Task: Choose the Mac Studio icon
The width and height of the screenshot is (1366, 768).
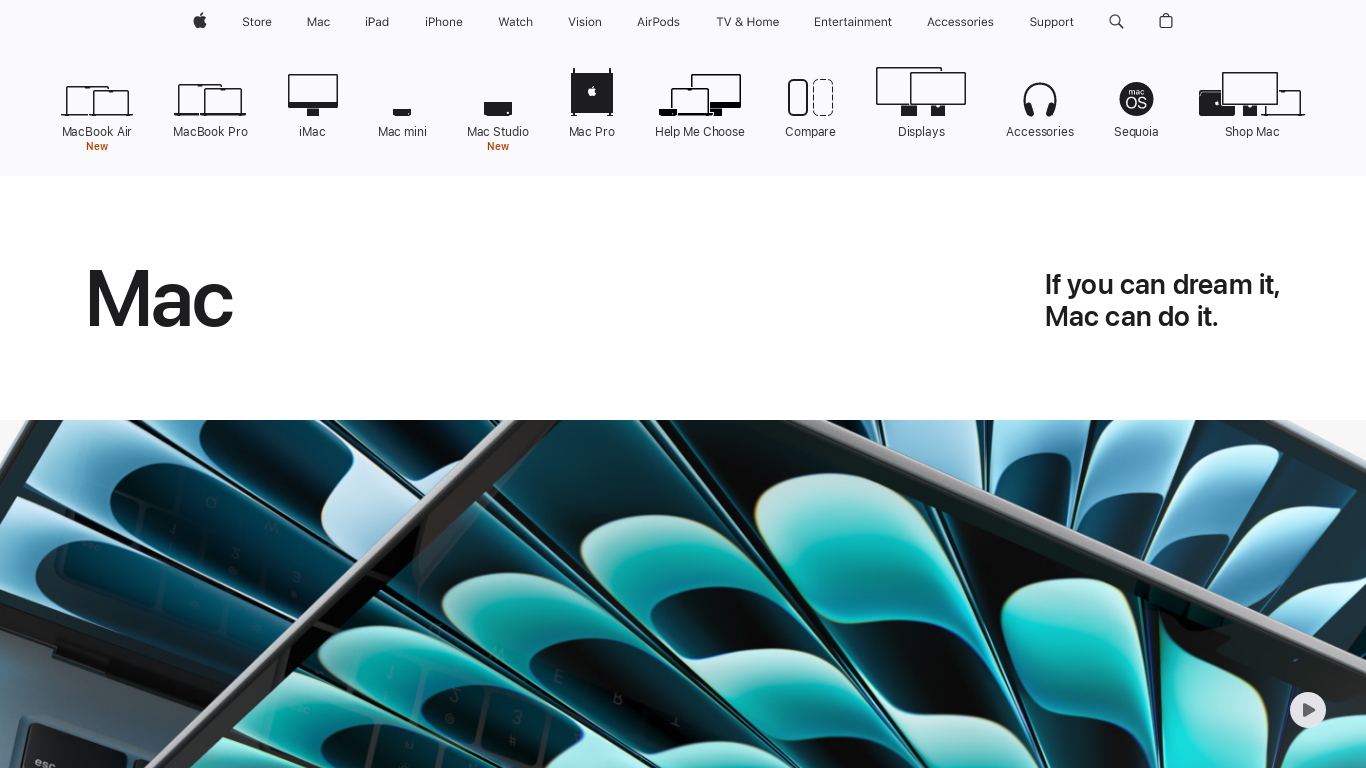Action: pos(498,109)
